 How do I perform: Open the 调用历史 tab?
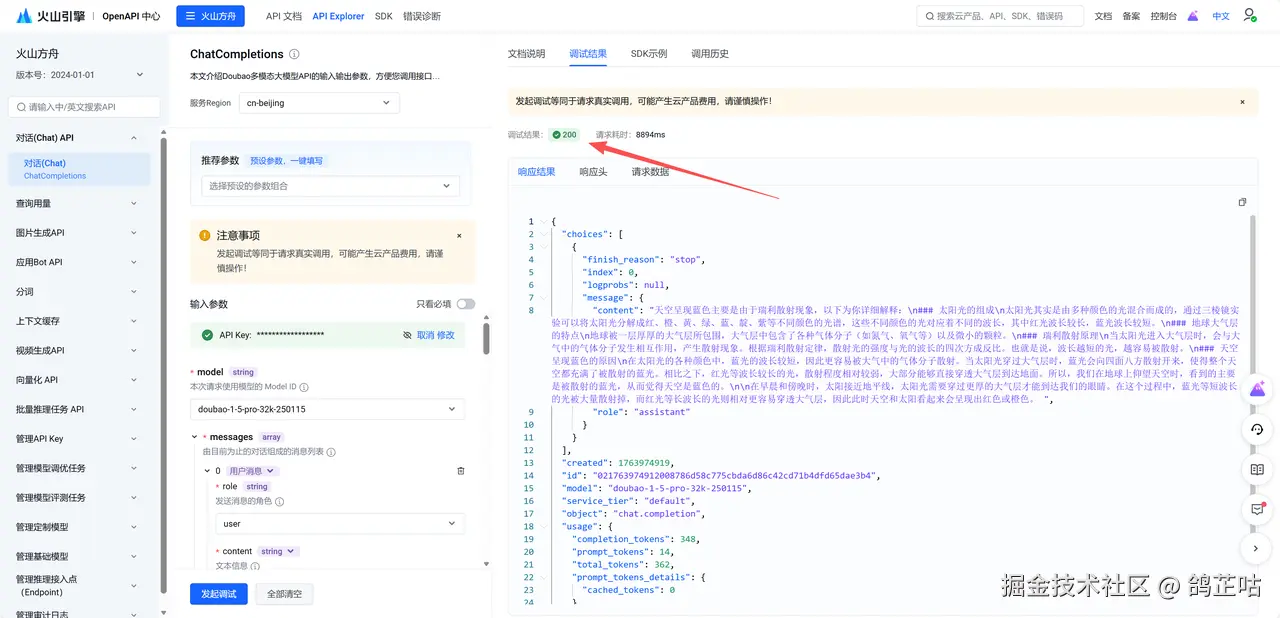coord(710,54)
